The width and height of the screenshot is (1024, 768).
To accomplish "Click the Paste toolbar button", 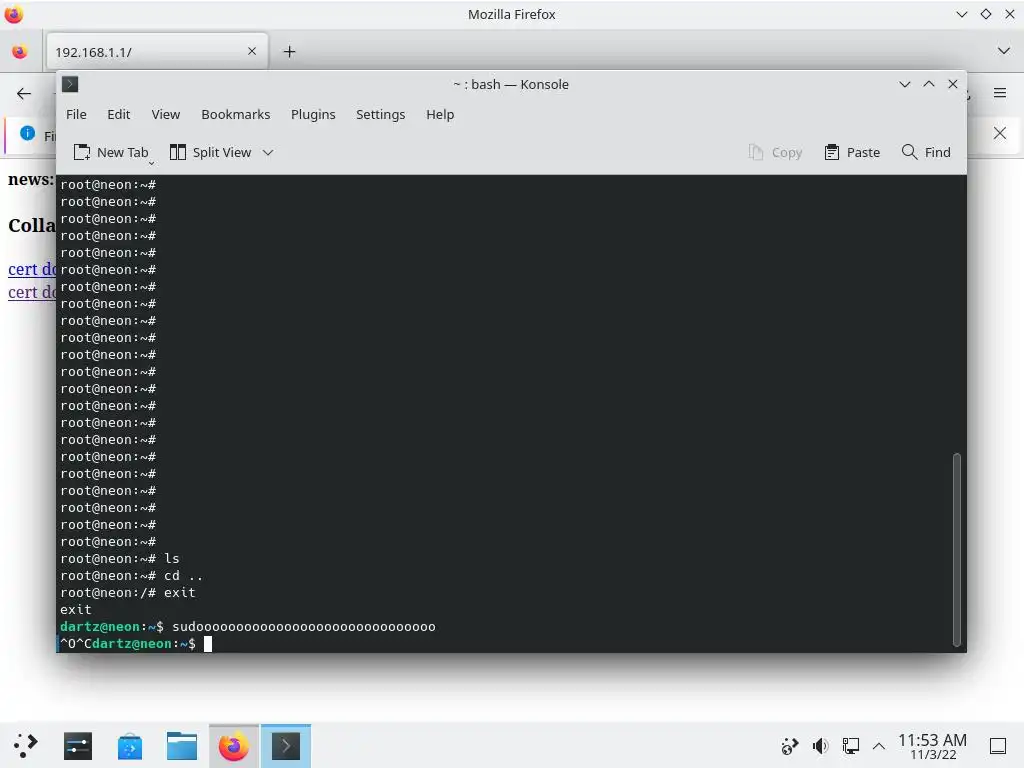I will 852,152.
